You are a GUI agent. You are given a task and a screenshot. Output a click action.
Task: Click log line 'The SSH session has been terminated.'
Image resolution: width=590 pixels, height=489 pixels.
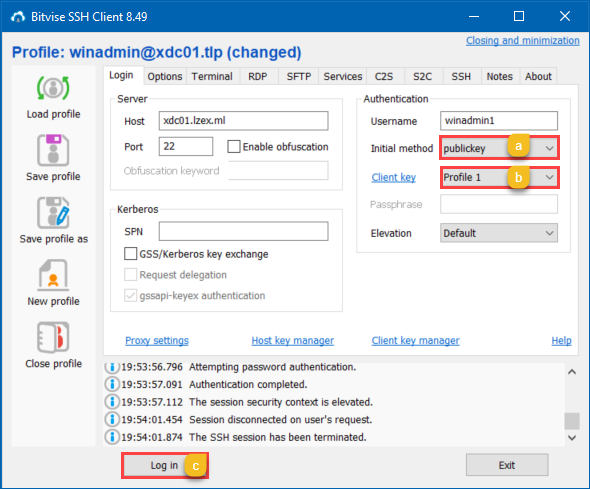tap(278, 437)
